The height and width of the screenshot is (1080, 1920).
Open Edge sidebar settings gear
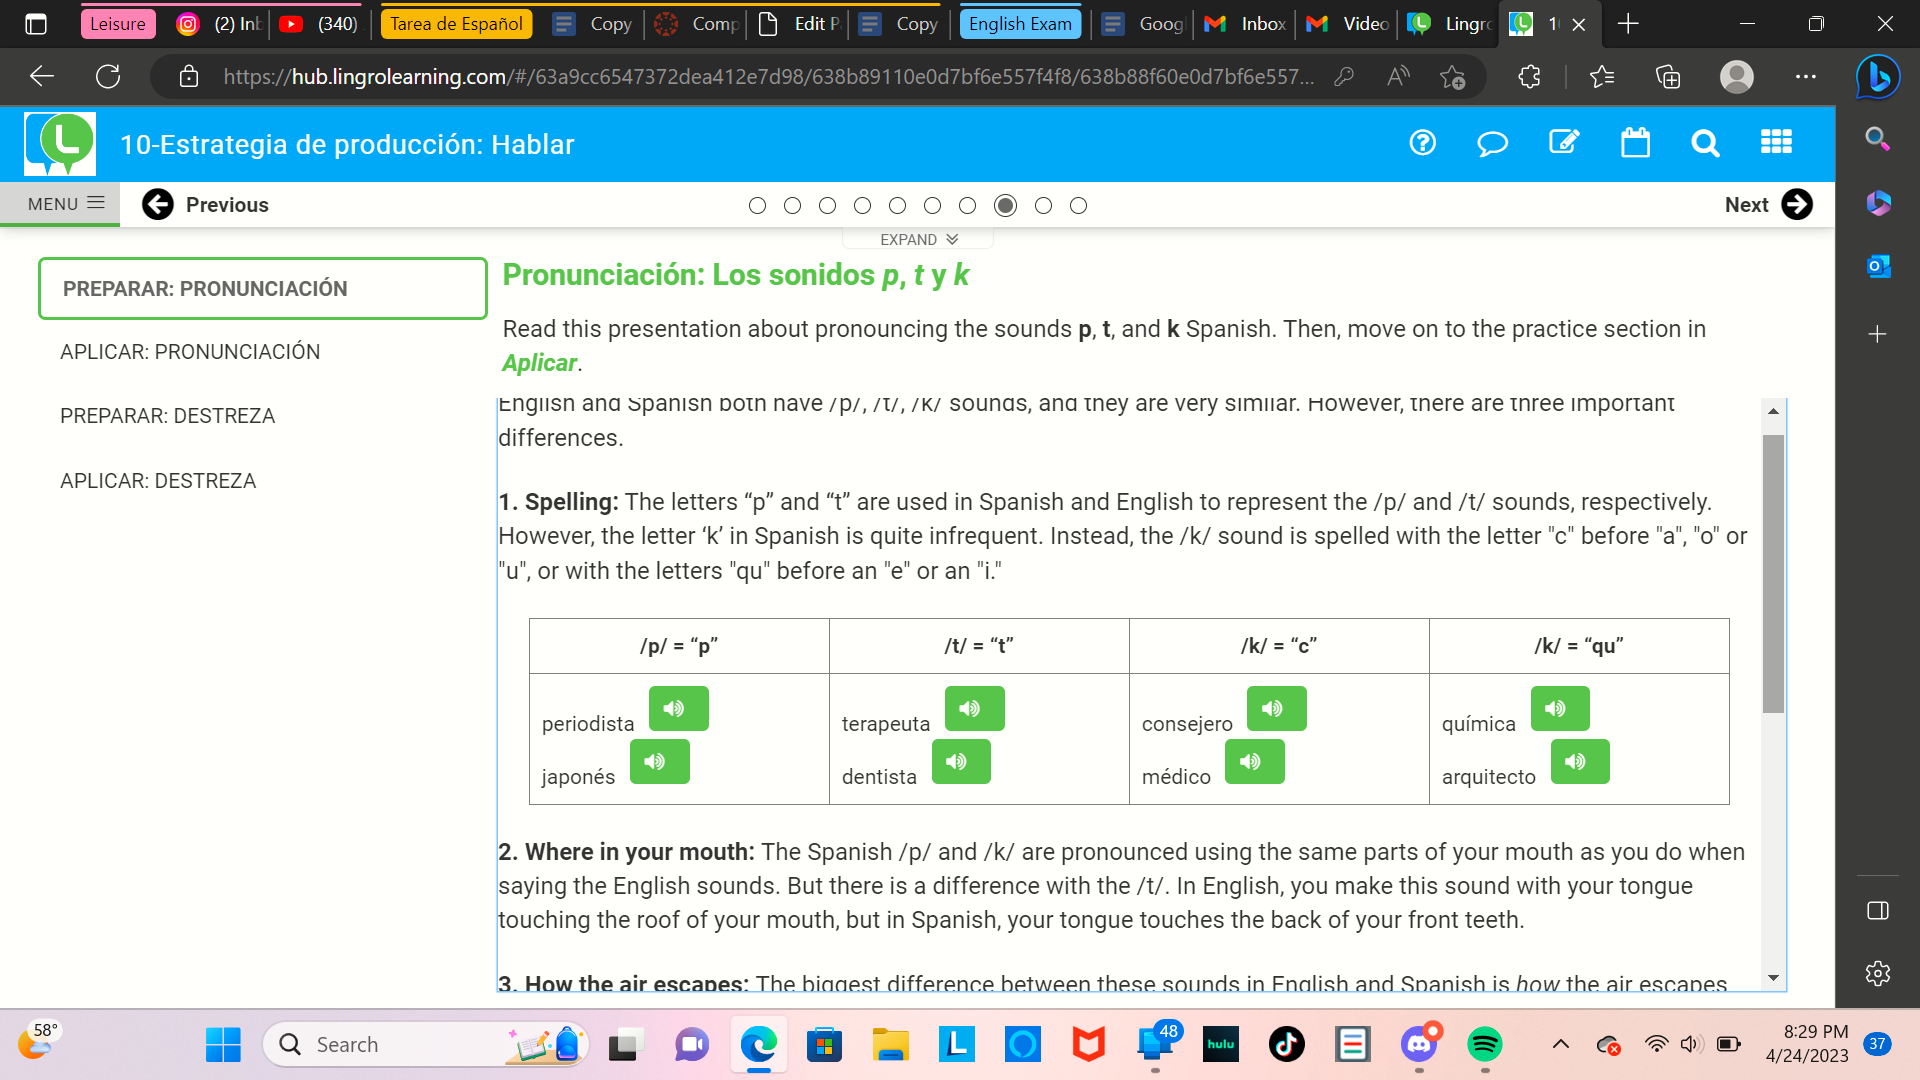click(1878, 973)
